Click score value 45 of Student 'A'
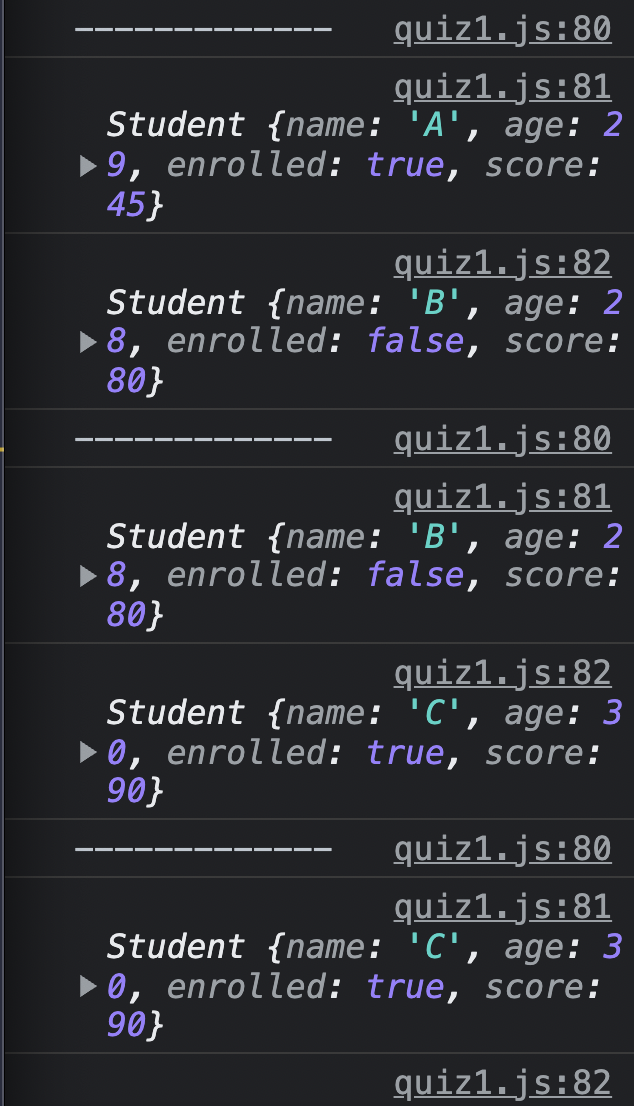Screen dimensions: 634x1106 [126, 205]
